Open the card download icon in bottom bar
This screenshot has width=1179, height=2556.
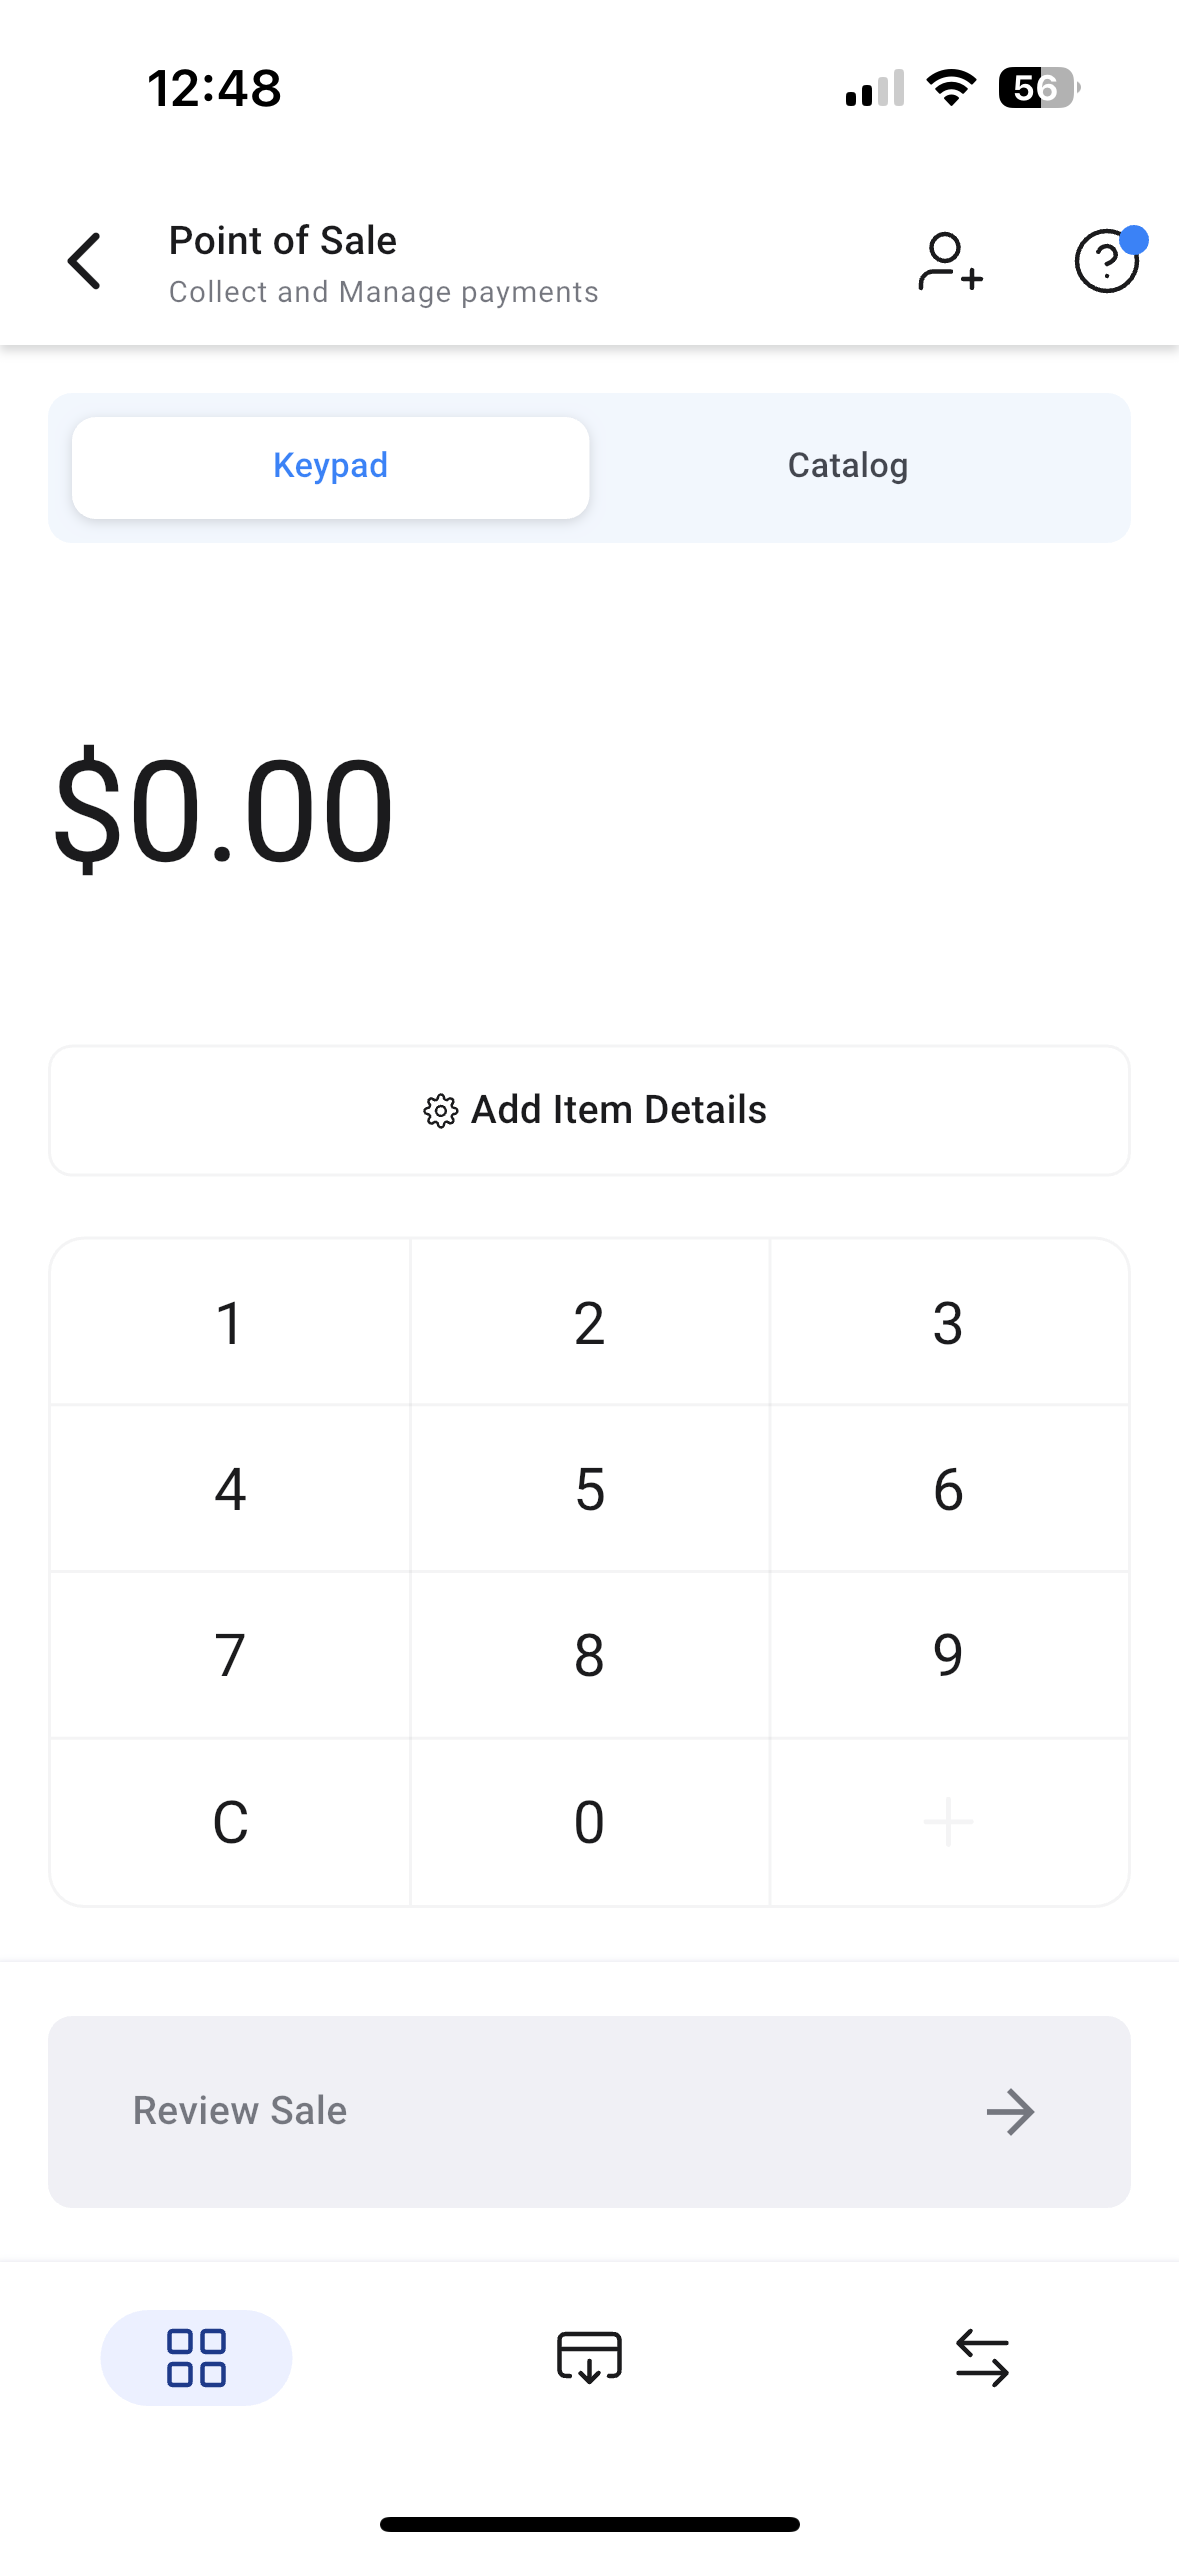[589, 2357]
